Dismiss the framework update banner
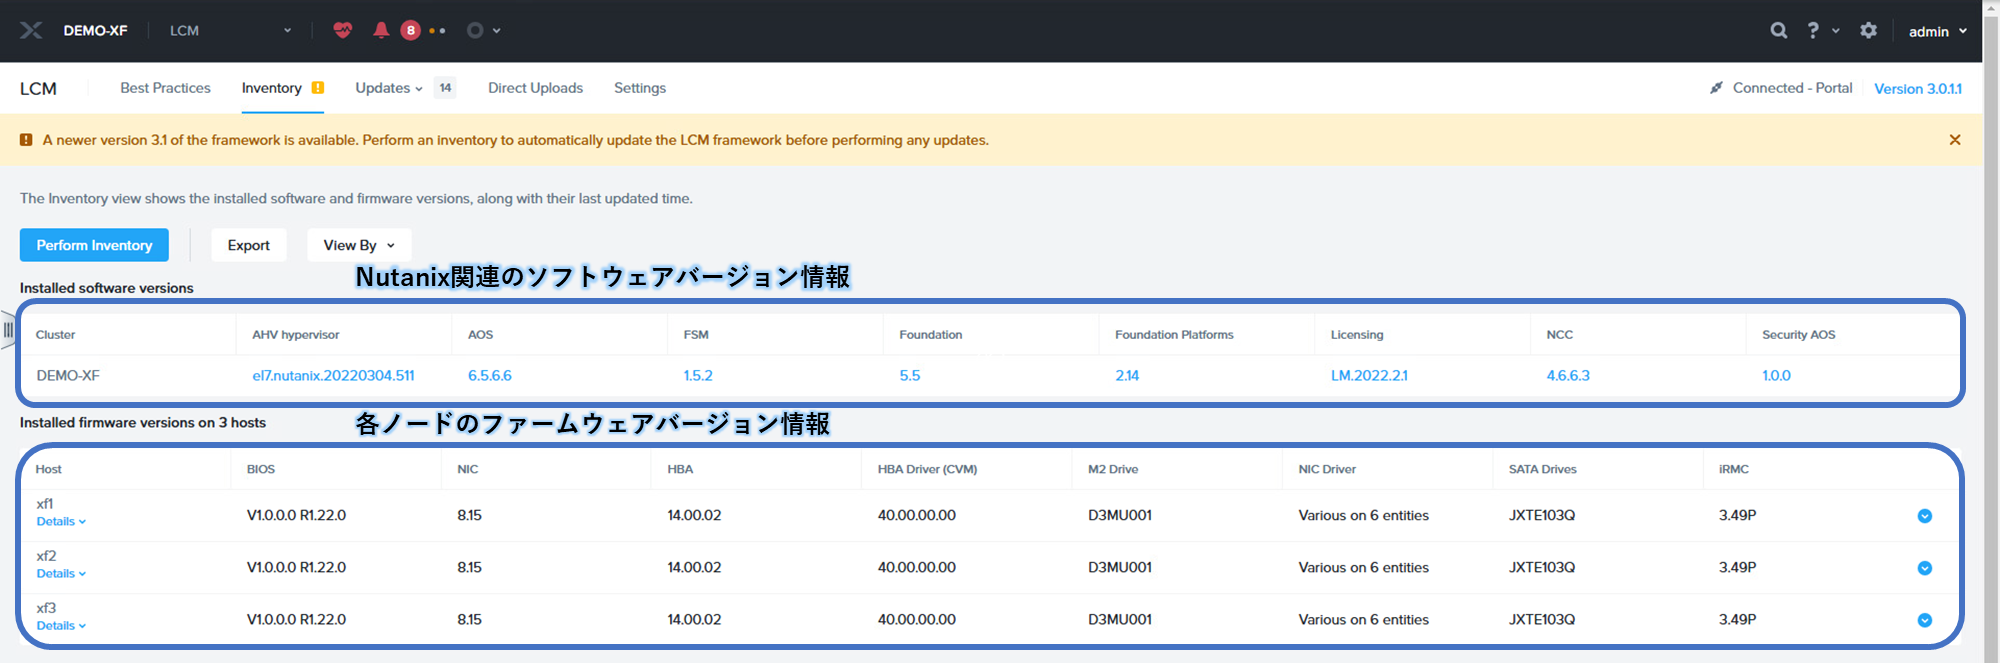 [x=1955, y=140]
